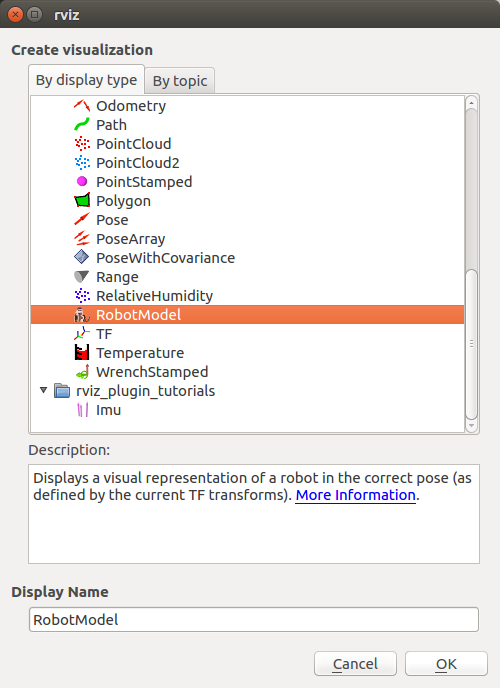Collapse the rviz_plugin_tutorials folder

pos(43,390)
